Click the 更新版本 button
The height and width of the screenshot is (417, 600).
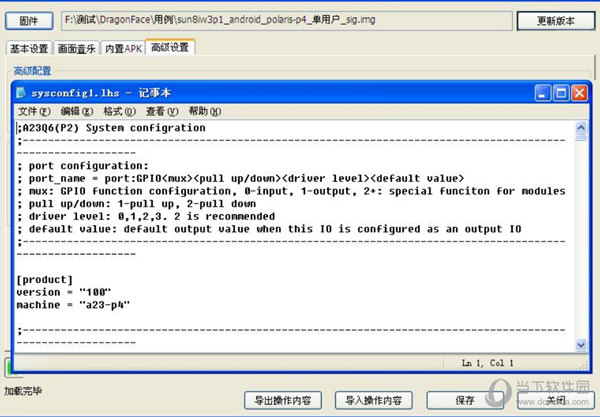tap(556, 21)
